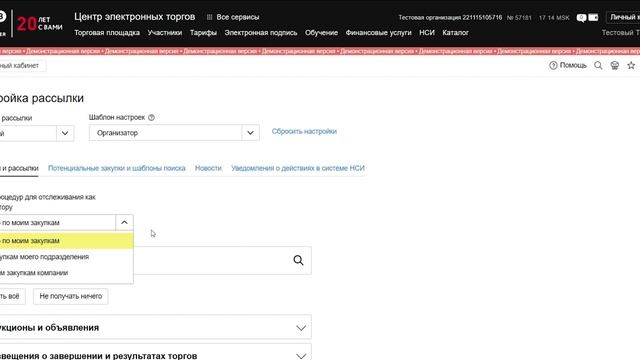Collapse the по моим закупкам dropdown

coord(124,222)
